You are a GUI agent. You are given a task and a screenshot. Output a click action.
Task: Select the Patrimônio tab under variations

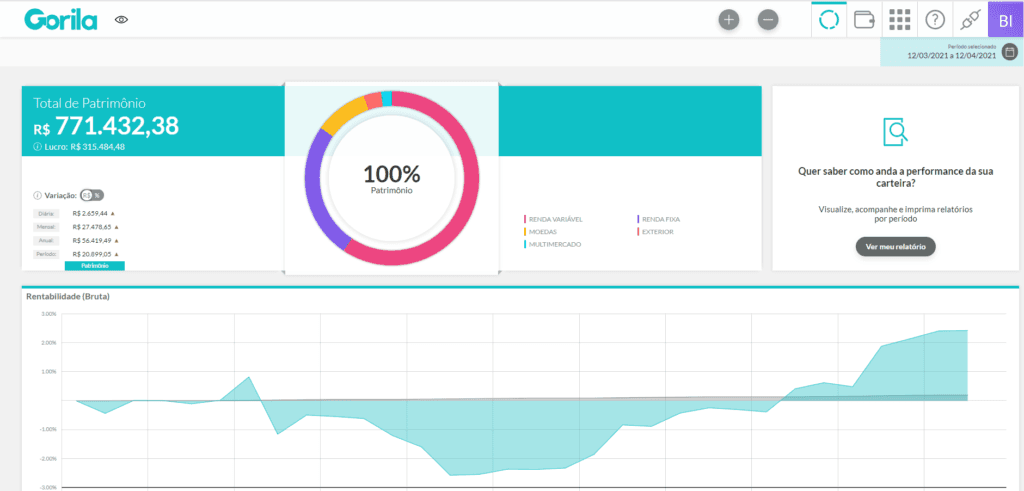point(94,266)
